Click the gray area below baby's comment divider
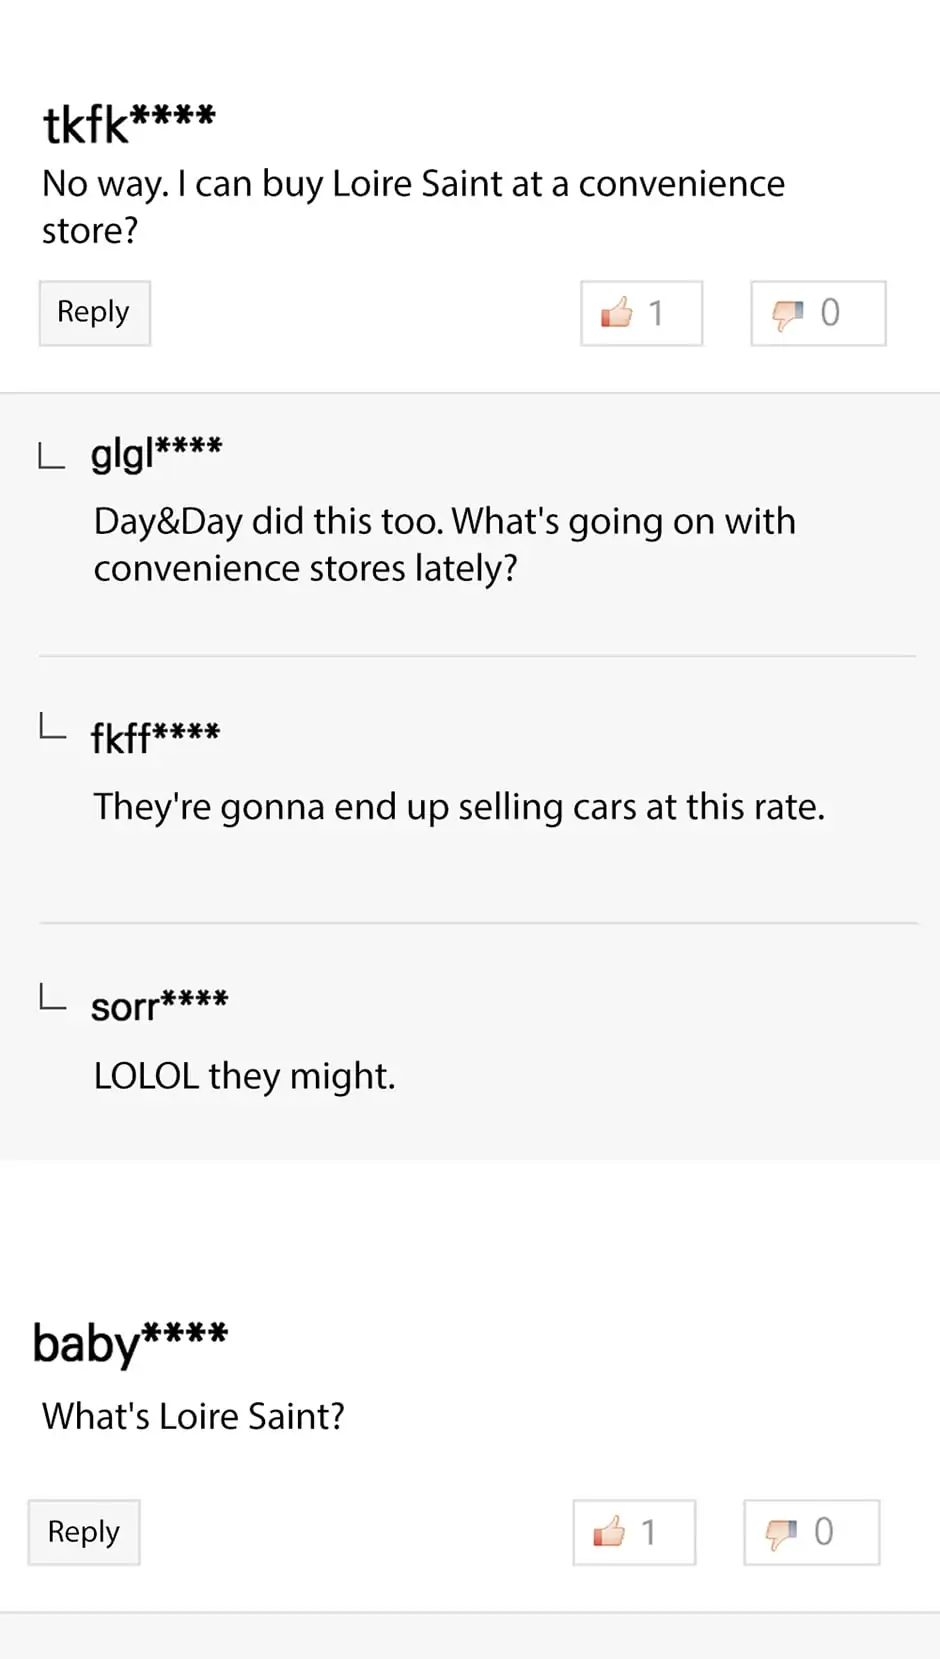This screenshot has height=1659, width=940. 470,1637
